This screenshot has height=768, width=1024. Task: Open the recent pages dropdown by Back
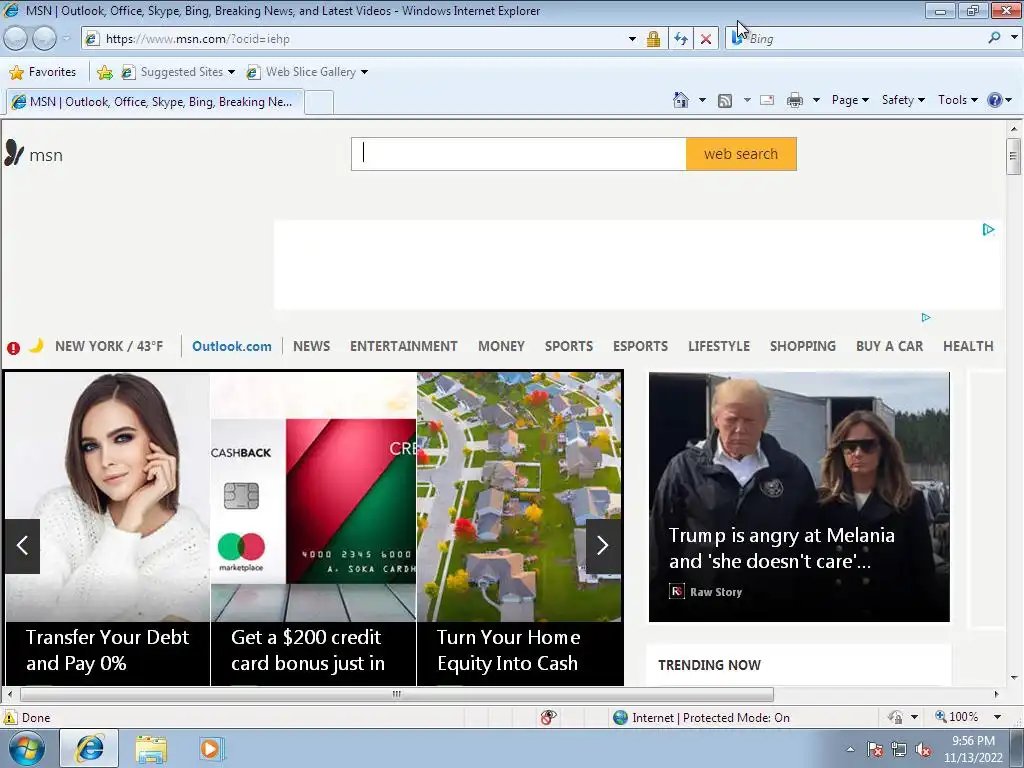[x=66, y=39]
